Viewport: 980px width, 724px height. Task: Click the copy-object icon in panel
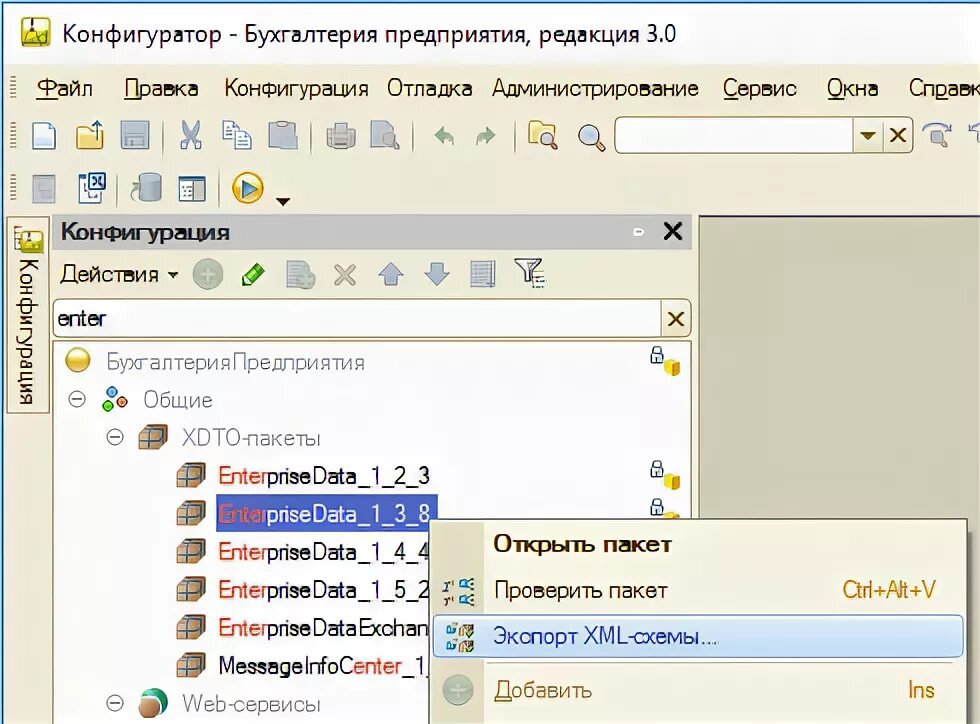[x=300, y=274]
